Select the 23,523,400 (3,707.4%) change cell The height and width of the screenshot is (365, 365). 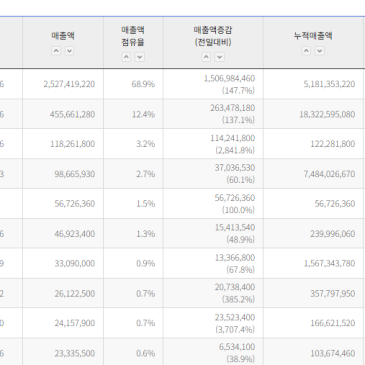(x=213, y=323)
